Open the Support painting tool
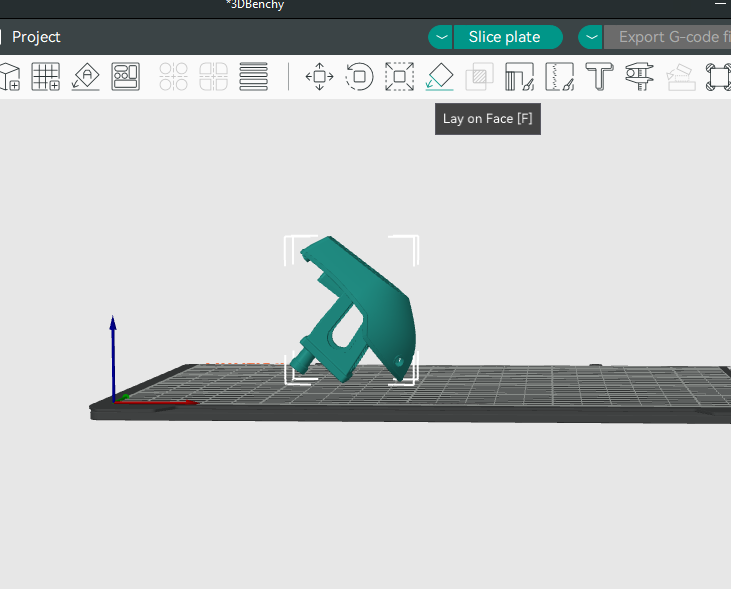 (x=519, y=76)
